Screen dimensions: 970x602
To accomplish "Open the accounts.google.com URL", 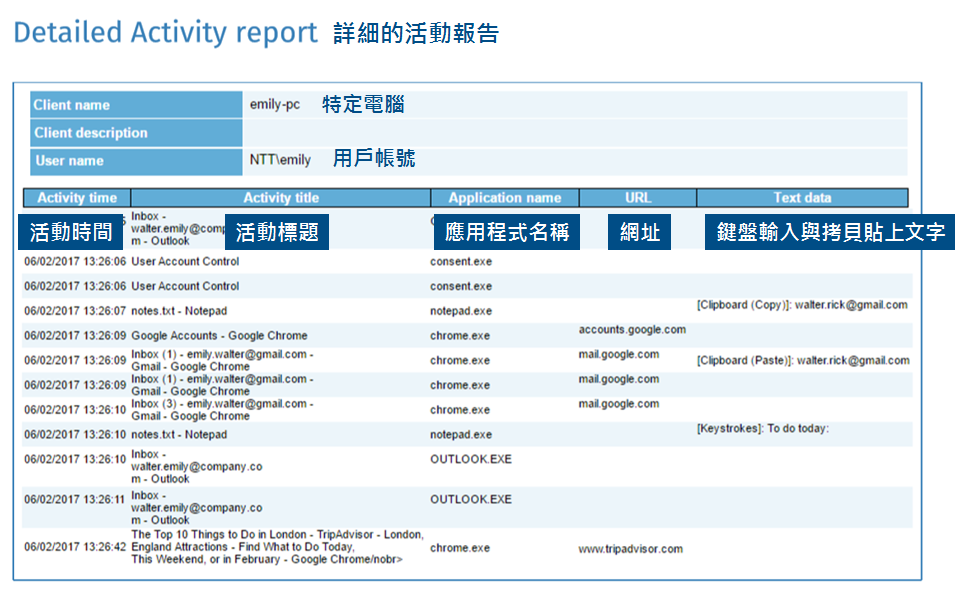I will (x=632, y=330).
